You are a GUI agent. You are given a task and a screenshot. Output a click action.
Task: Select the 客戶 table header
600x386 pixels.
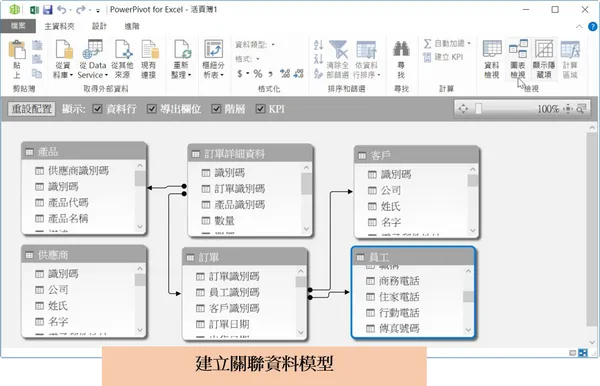click(x=417, y=155)
